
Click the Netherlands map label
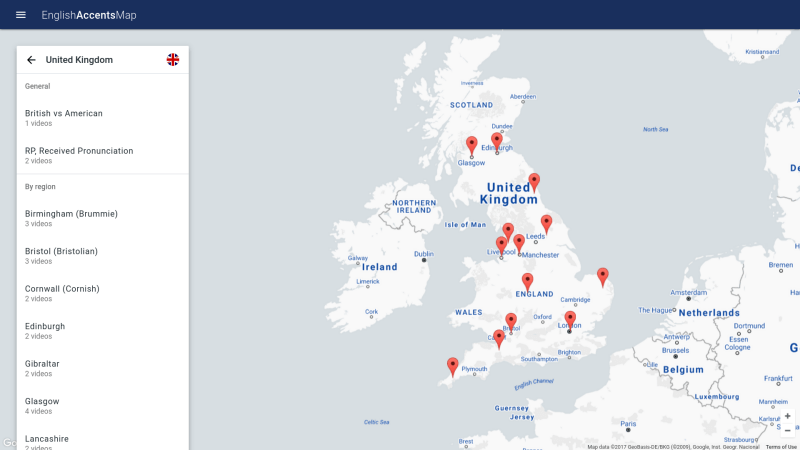[x=709, y=313]
